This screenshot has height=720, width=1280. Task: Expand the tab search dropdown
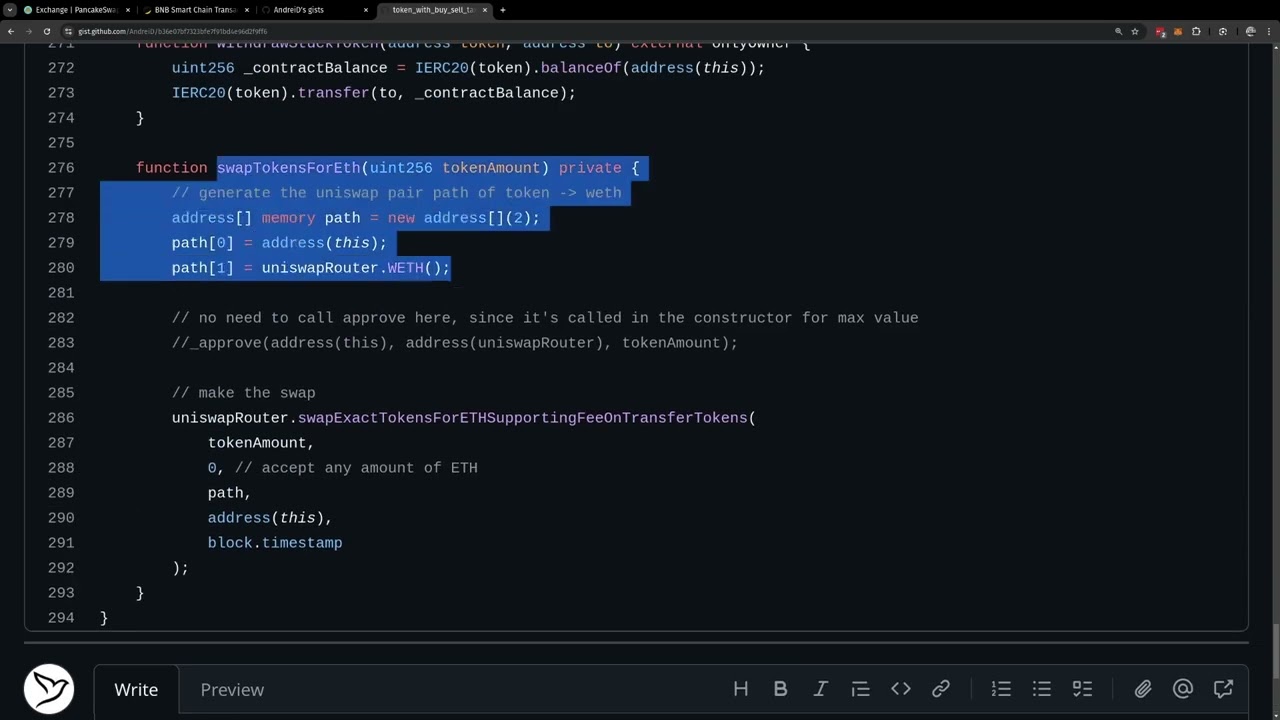pyautogui.click(x=9, y=10)
